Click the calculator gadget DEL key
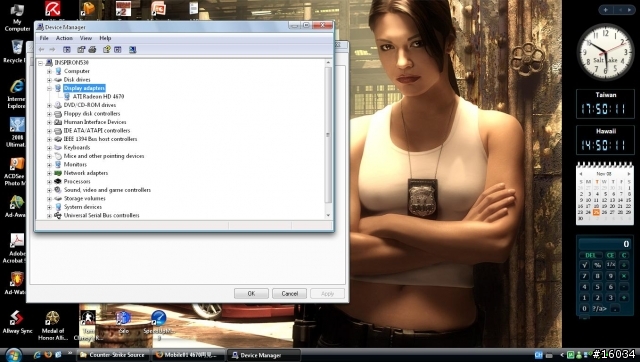The image size is (640, 362). pyautogui.click(x=591, y=255)
